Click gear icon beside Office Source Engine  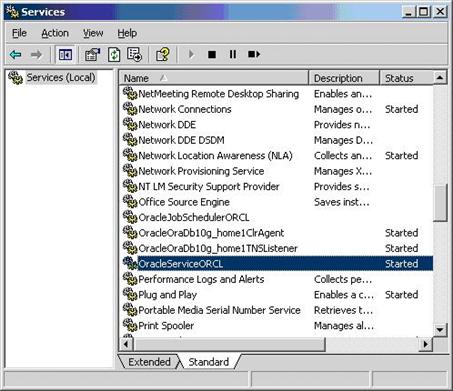click(x=130, y=202)
